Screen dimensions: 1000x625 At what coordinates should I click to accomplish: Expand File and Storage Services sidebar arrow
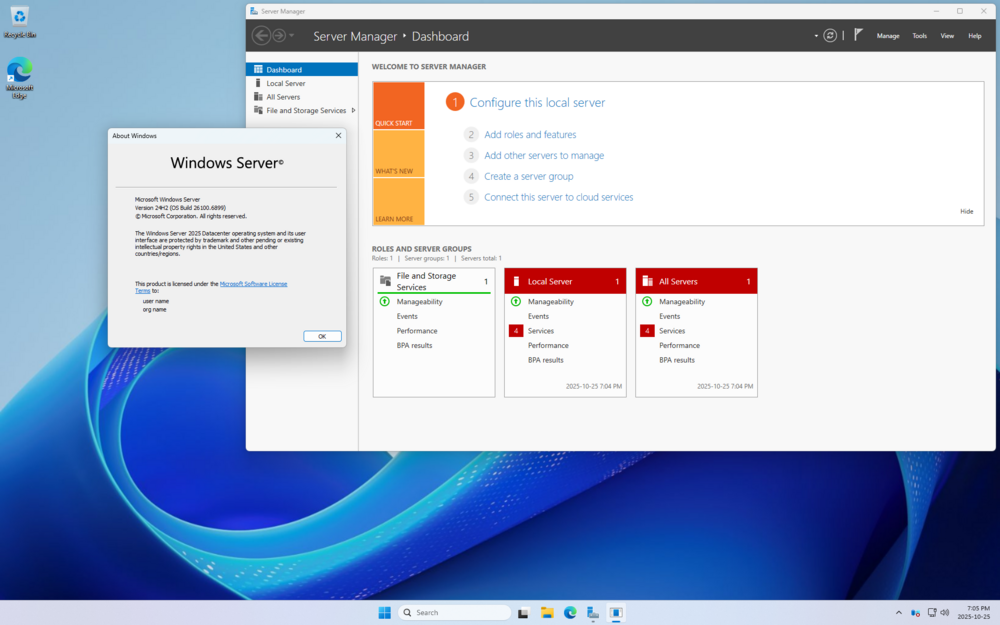click(353, 111)
